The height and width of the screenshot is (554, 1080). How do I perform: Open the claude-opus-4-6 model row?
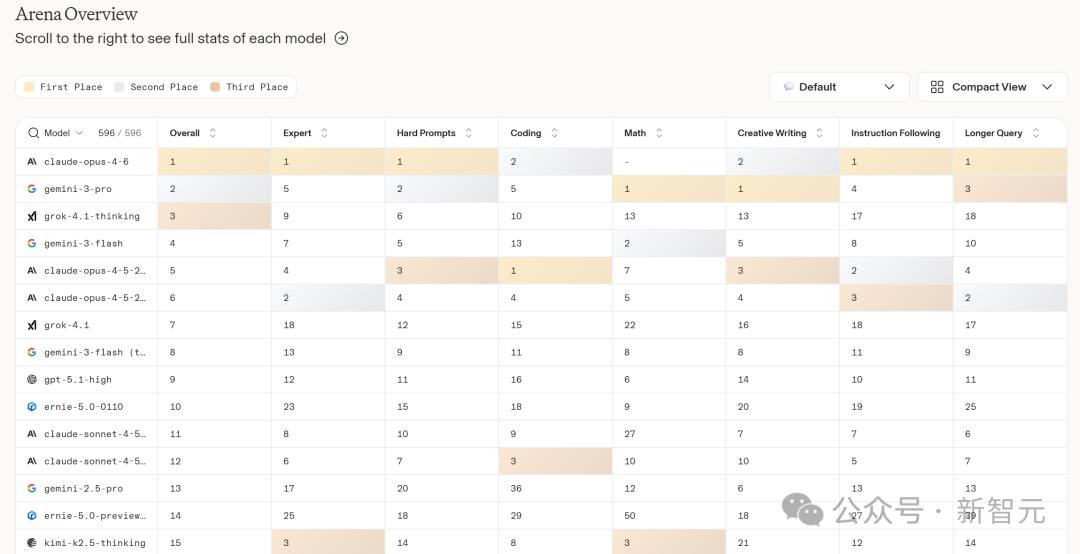coord(541,162)
